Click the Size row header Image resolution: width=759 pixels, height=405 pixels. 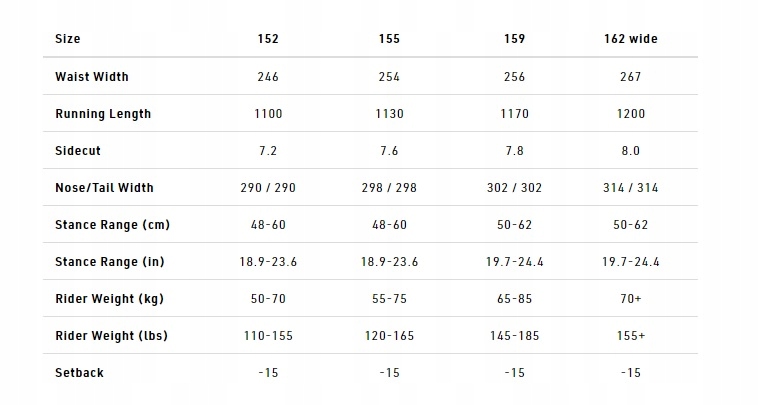(68, 39)
